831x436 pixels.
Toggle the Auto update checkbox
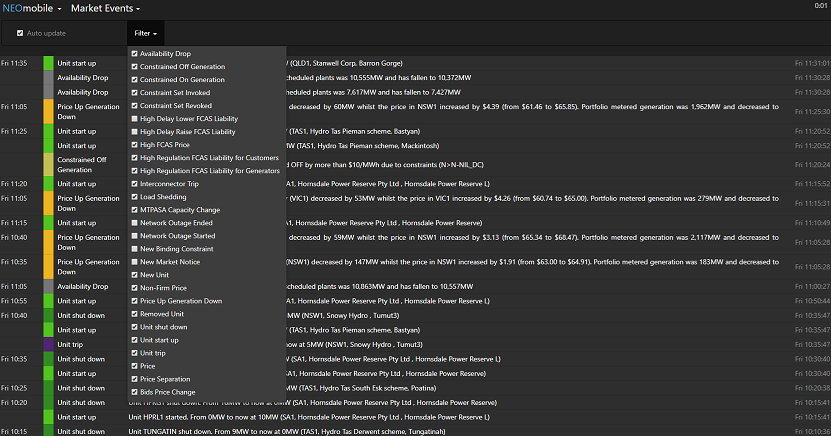coord(20,33)
